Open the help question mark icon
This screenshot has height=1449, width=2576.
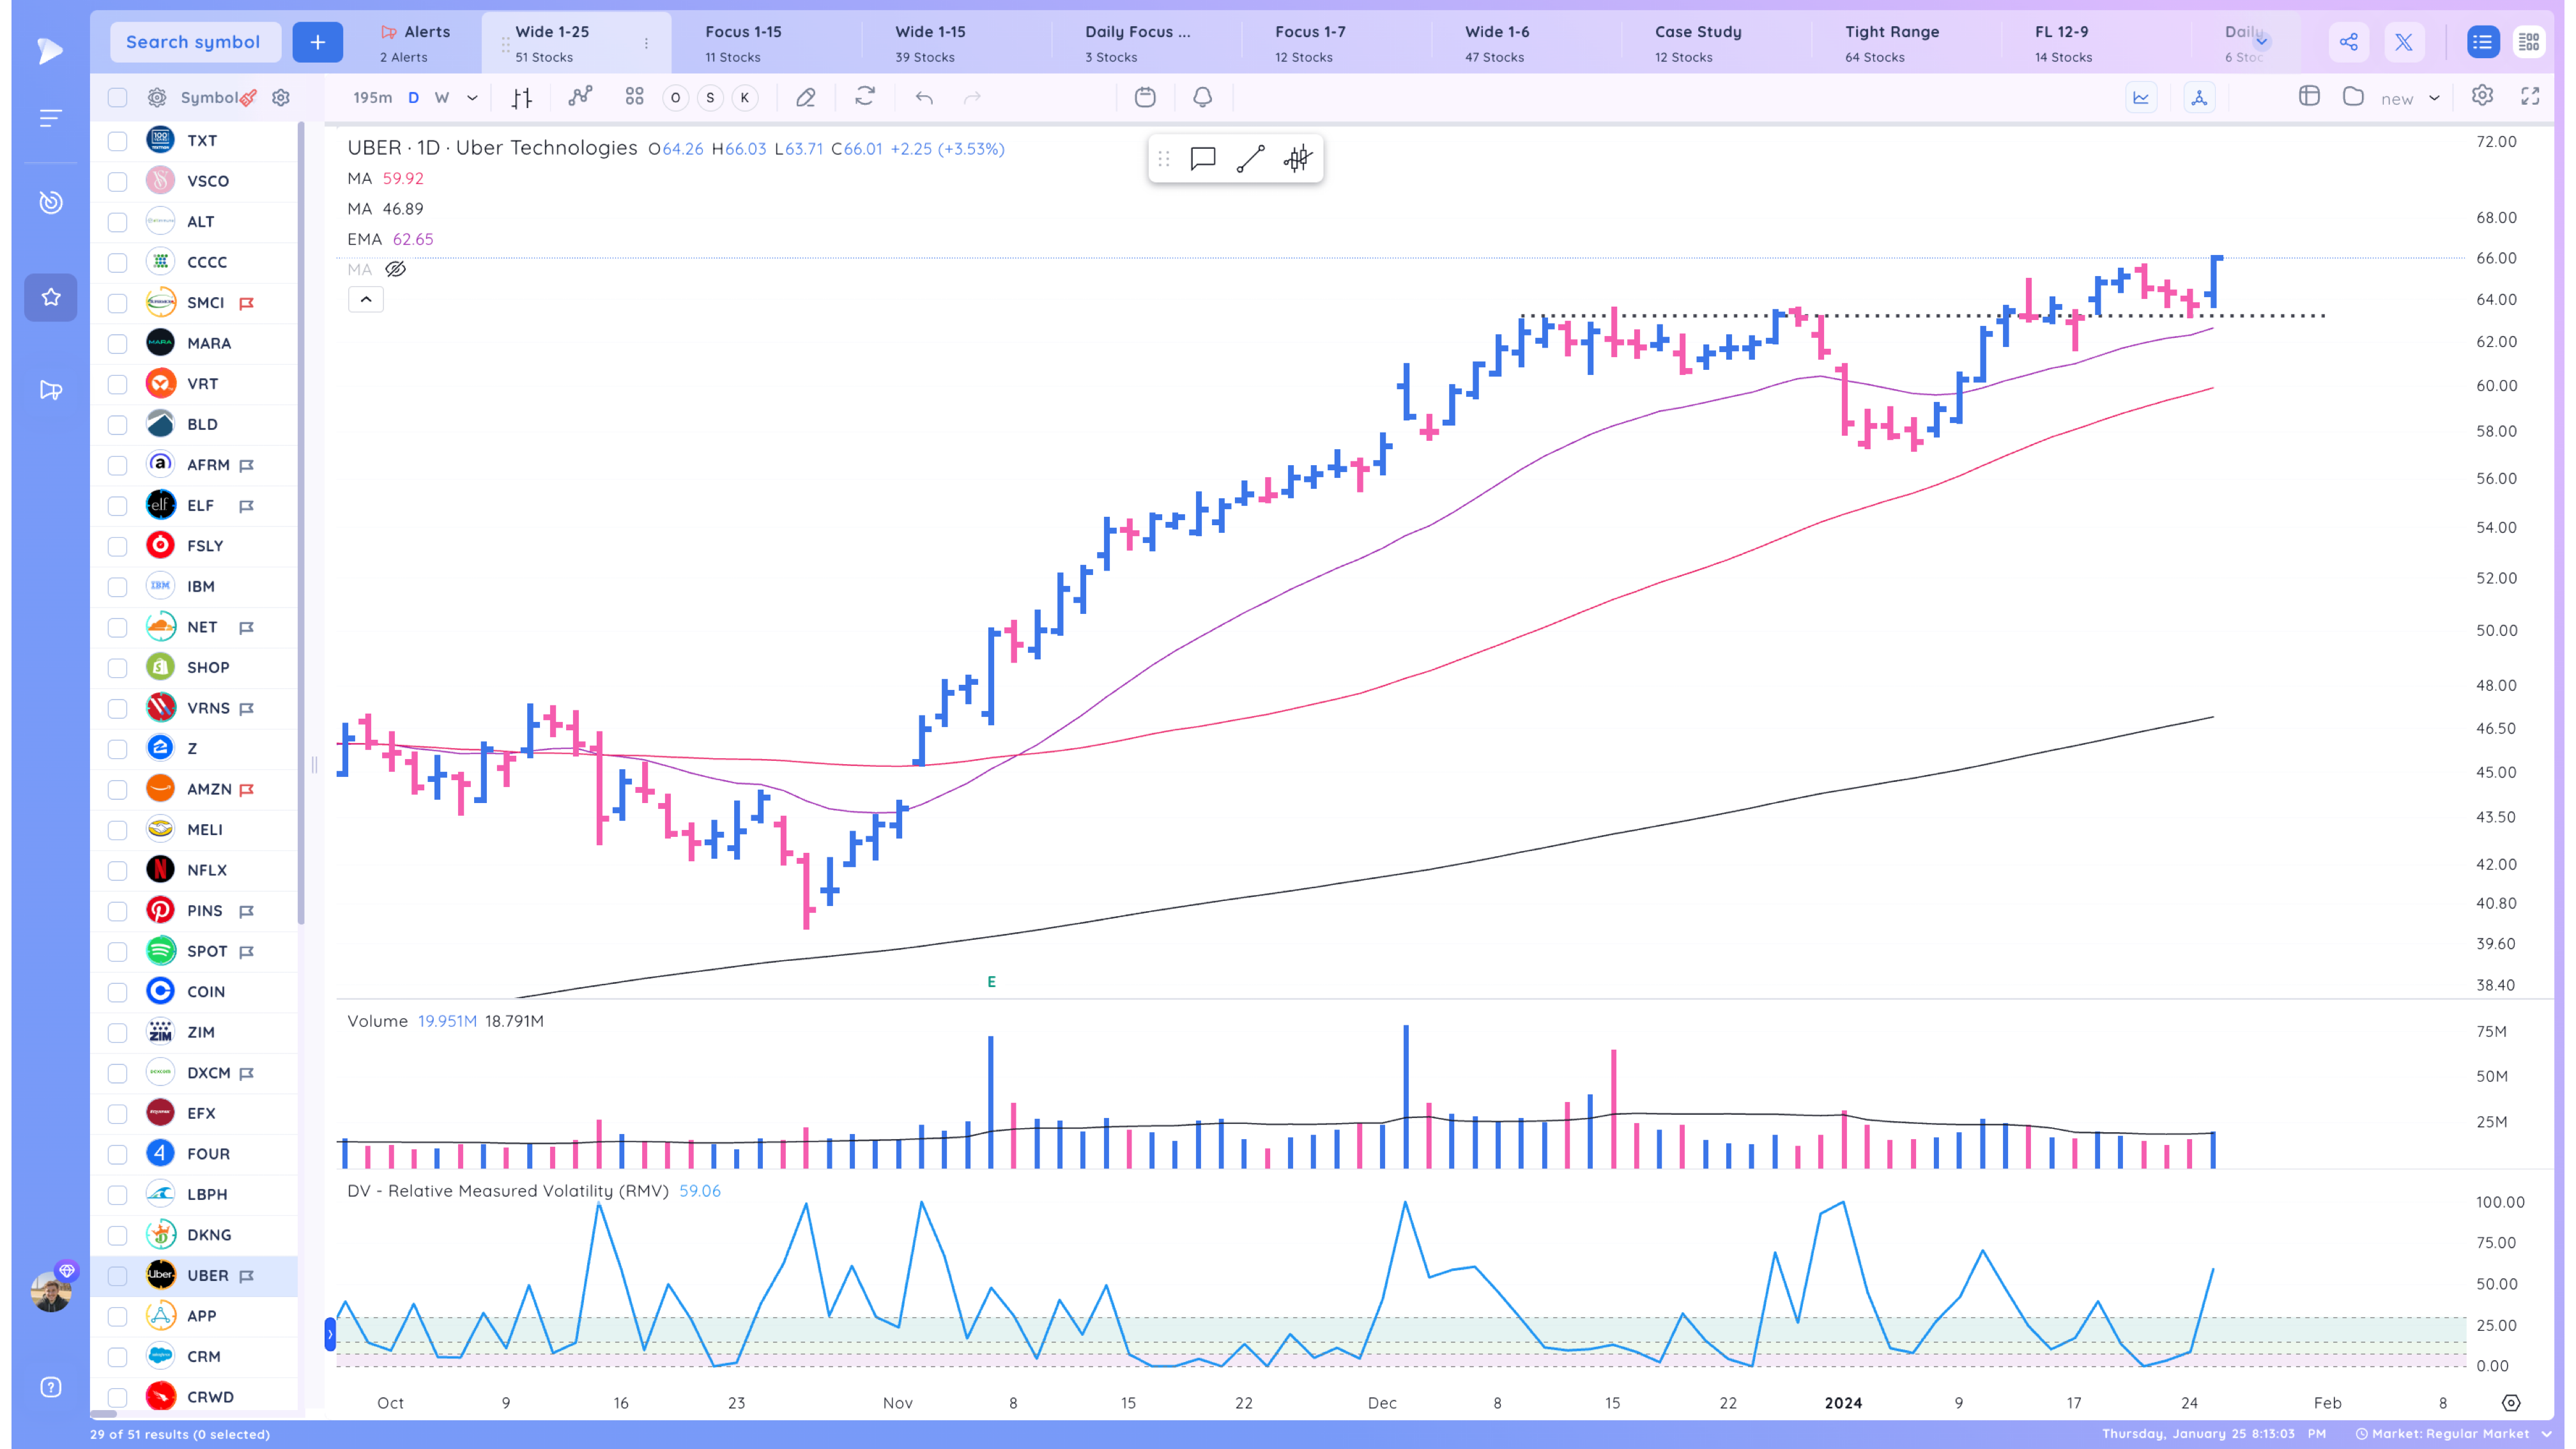pyautogui.click(x=50, y=1387)
